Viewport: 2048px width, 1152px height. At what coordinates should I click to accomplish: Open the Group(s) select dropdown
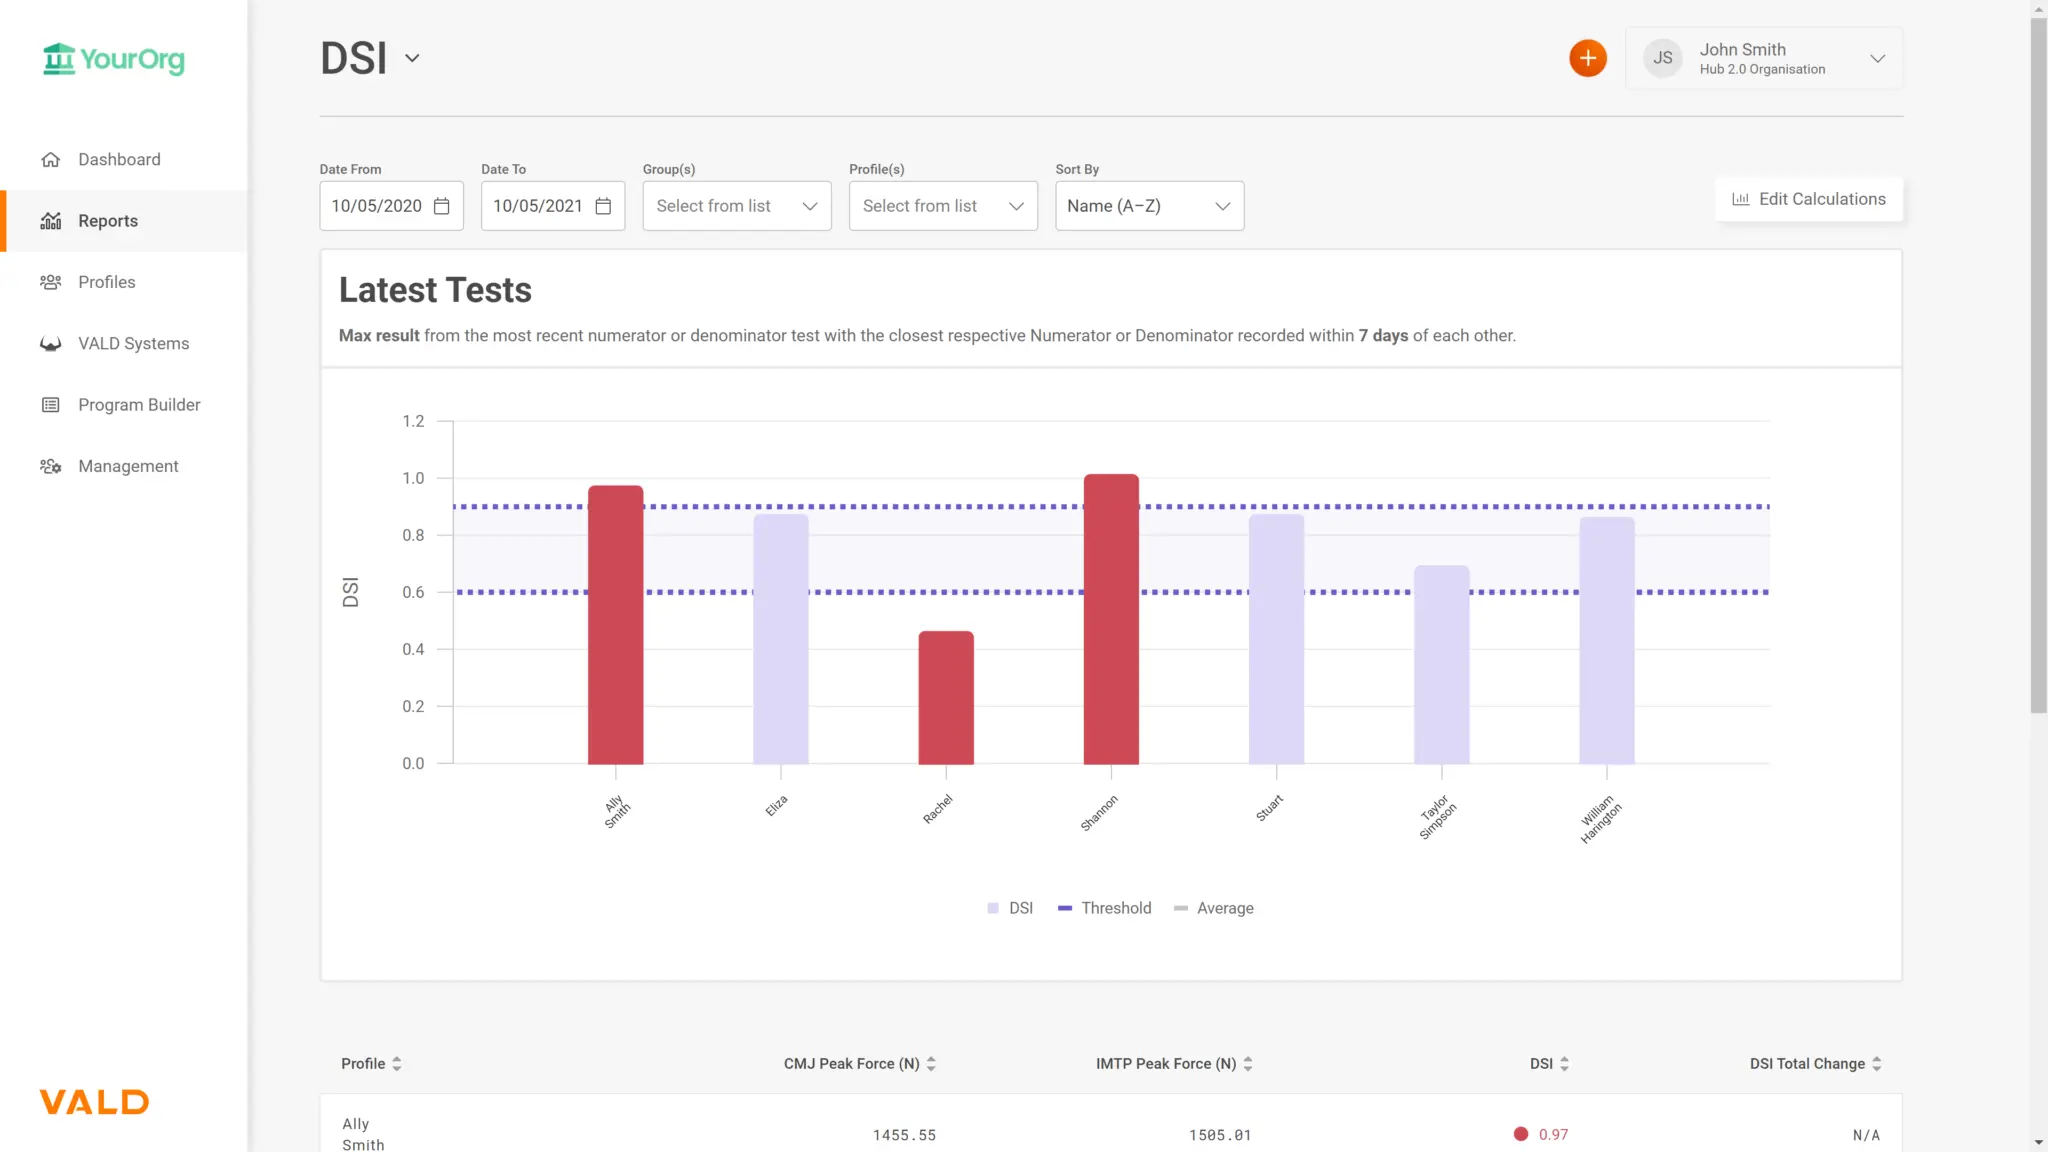[736, 206]
